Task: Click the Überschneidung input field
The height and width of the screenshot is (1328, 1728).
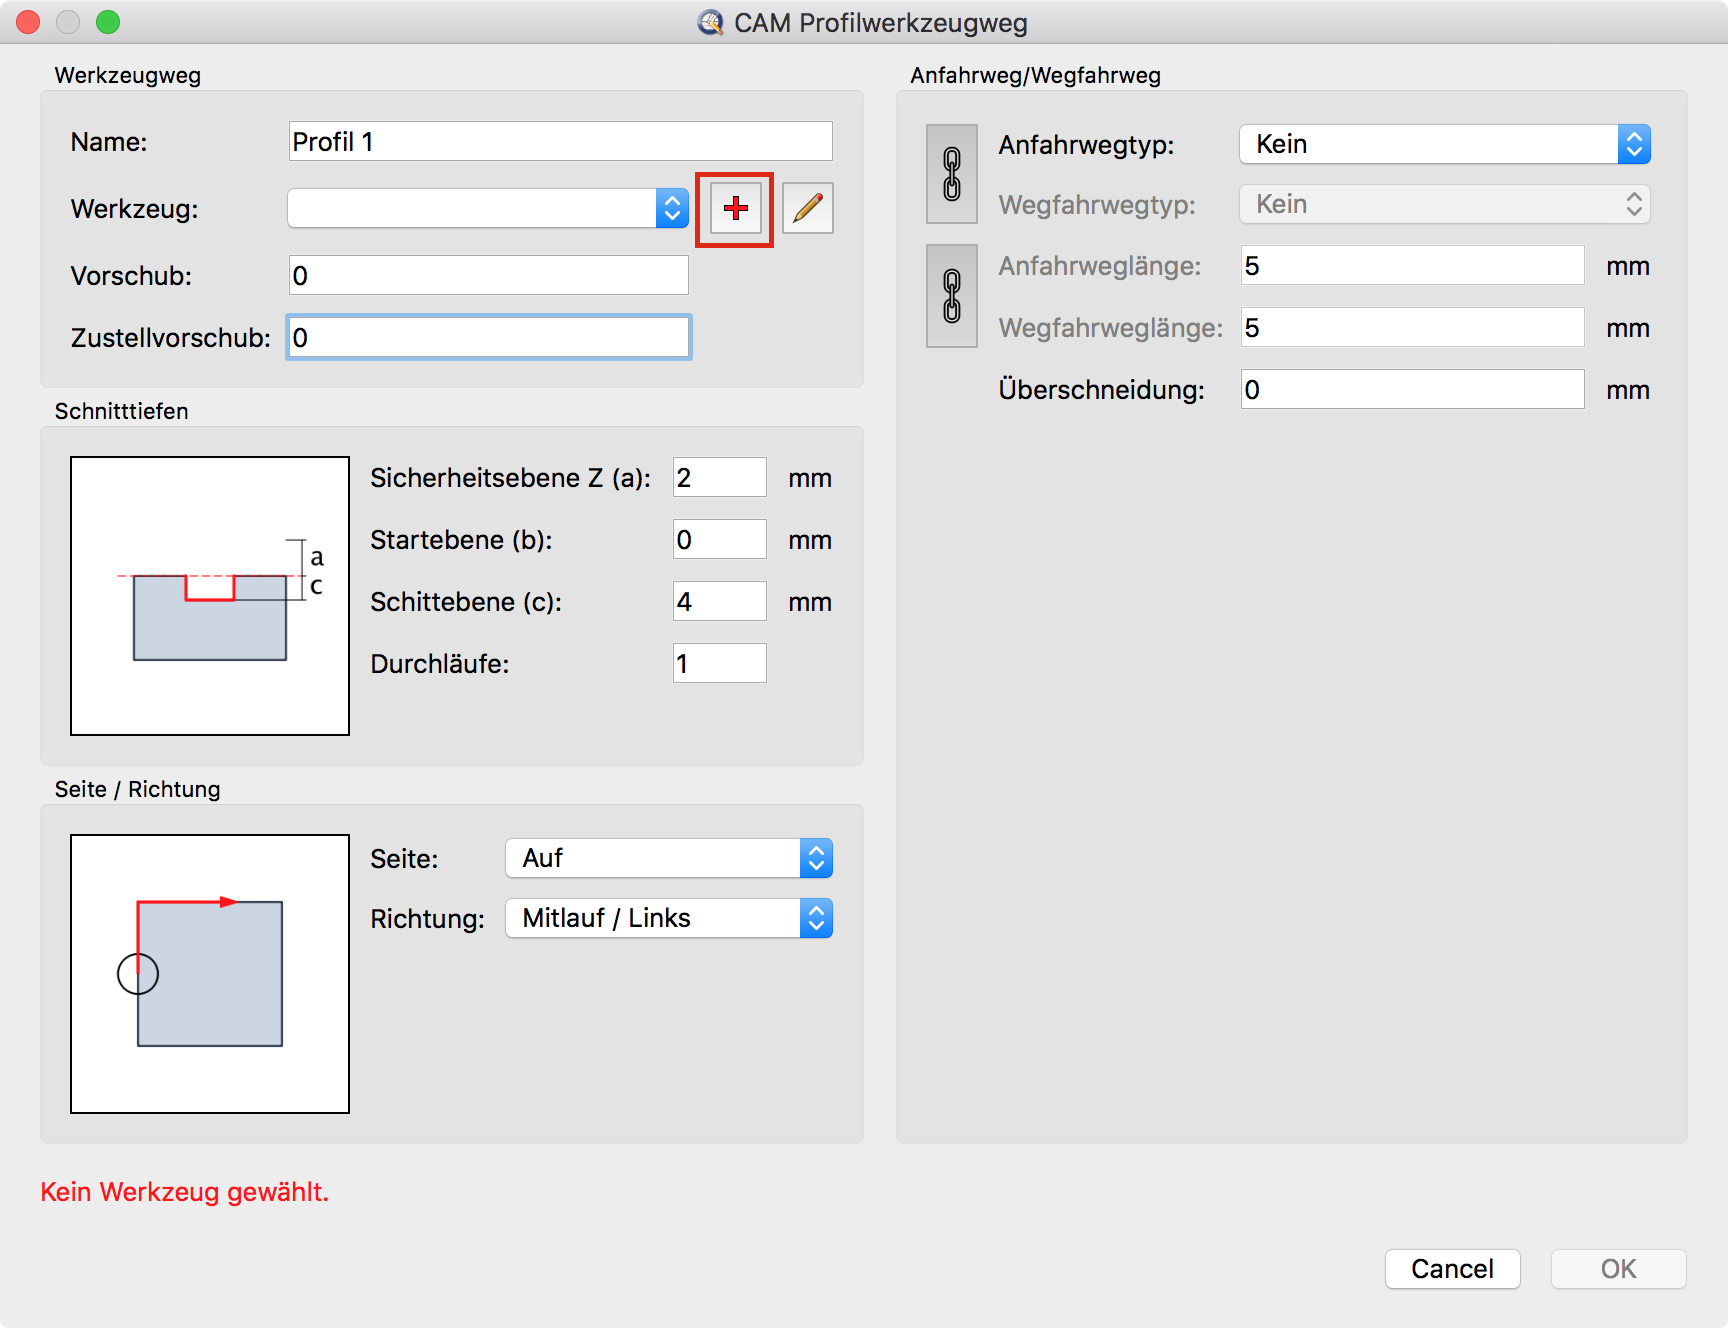Action: [1412, 390]
